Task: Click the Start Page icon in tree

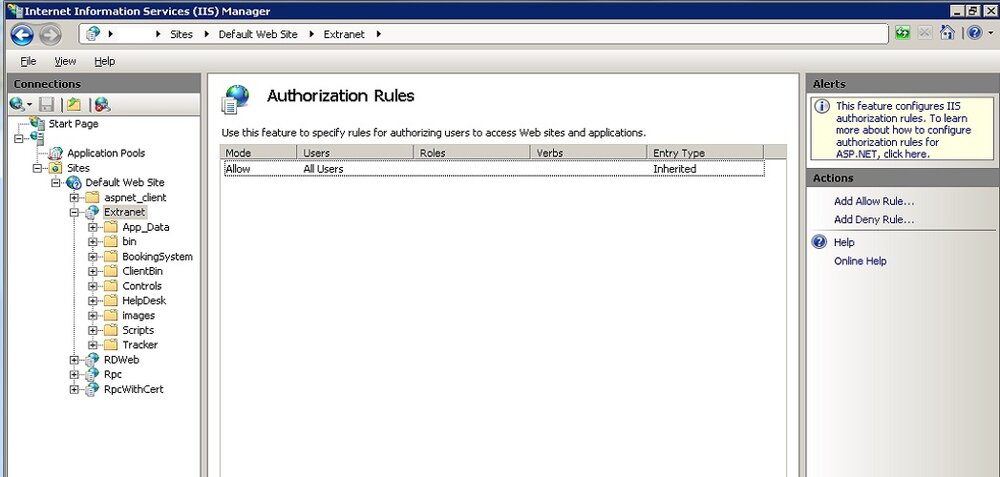Action: point(37,124)
